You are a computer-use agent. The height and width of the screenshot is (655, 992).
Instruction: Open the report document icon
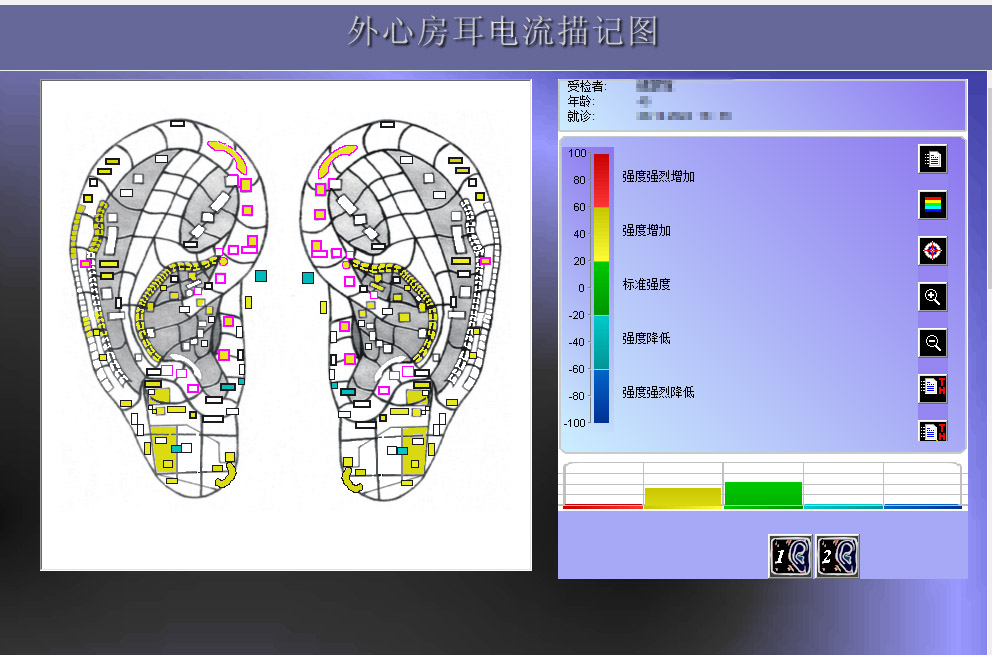[932, 159]
